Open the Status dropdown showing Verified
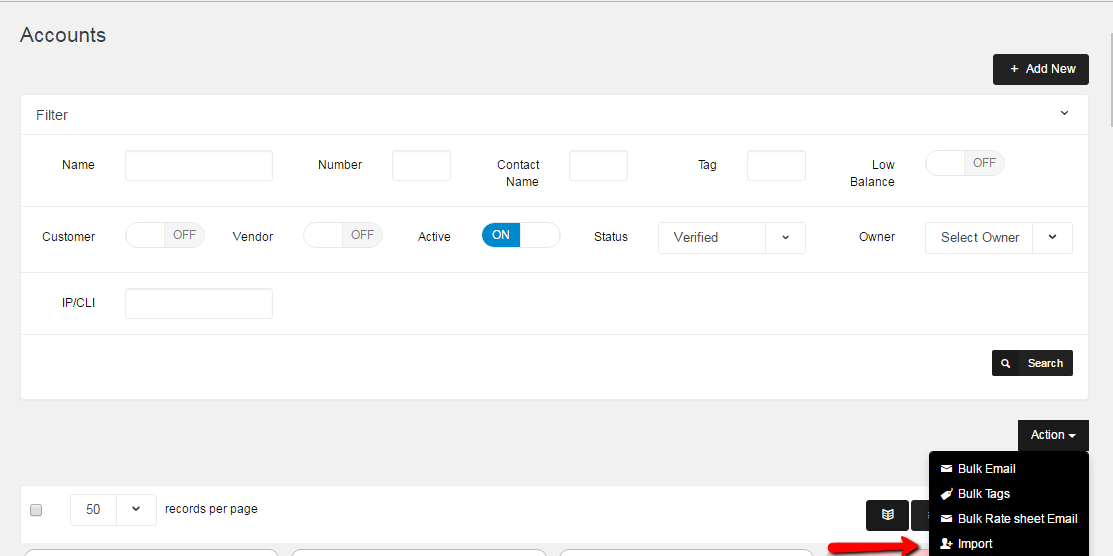Viewport: 1113px width, 556px height. point(731,238)
